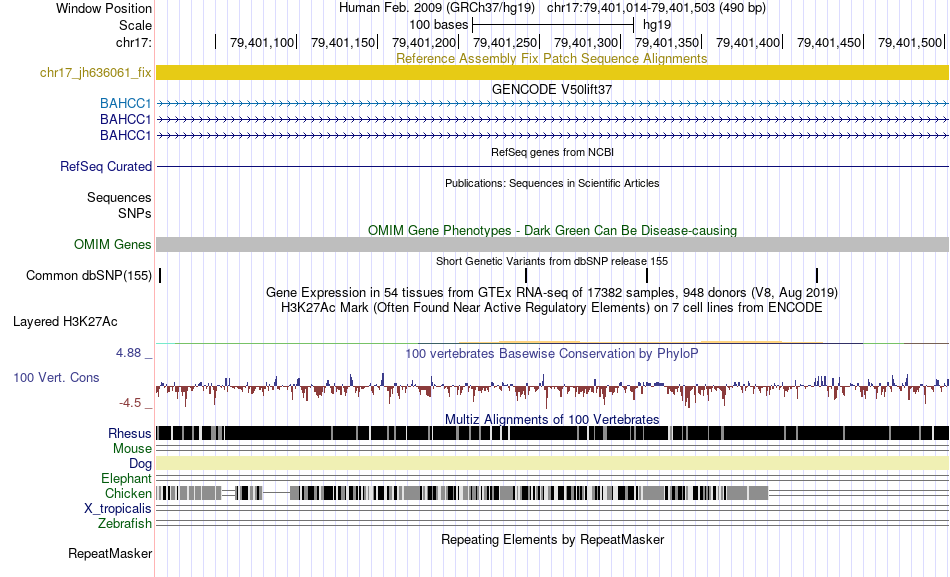Viewport: 950px width, 577px height.
Task: Click the Window Position track label
Action: click(104, 8)
